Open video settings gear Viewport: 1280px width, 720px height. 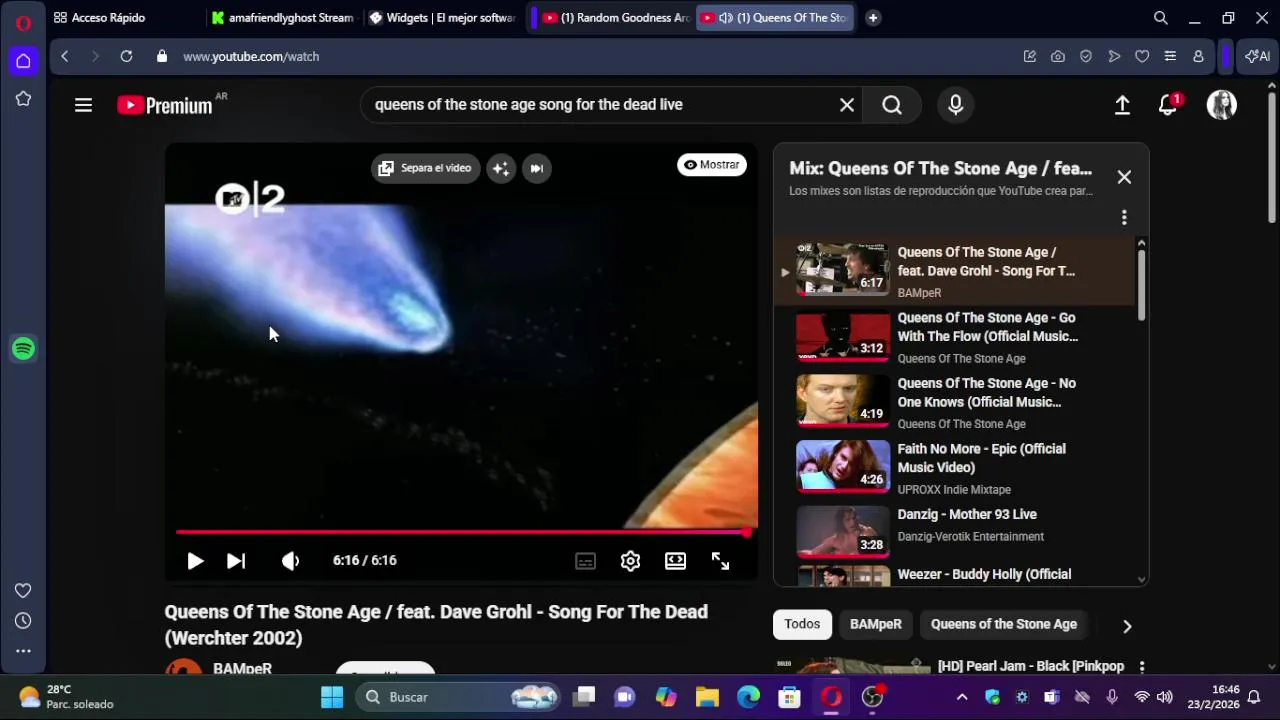pyautogui.click(x=630, y=561)
